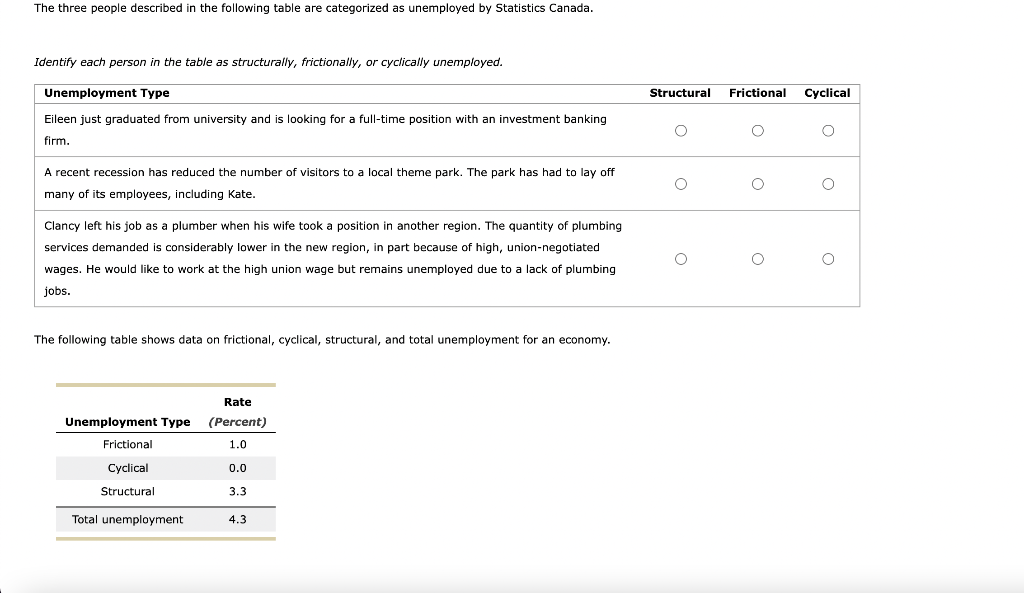Select Frictional for Clancy's row
Image resolution: width=1024 pixels, height=593 pixels.
pyautogui.click(x=758, y=258)
